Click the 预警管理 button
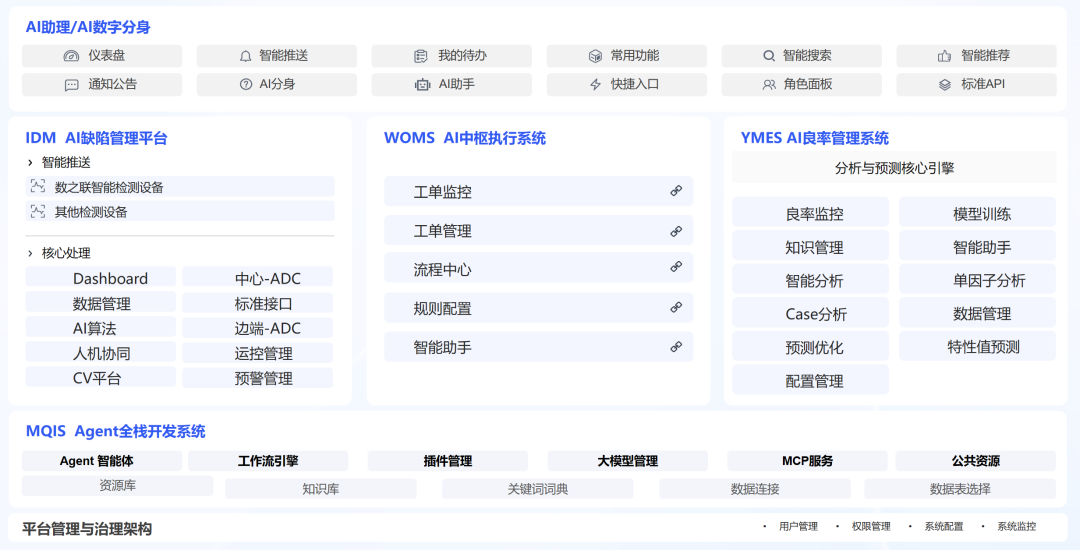The height and width of the screenshot is (550, 1080). tap(258, 377)
